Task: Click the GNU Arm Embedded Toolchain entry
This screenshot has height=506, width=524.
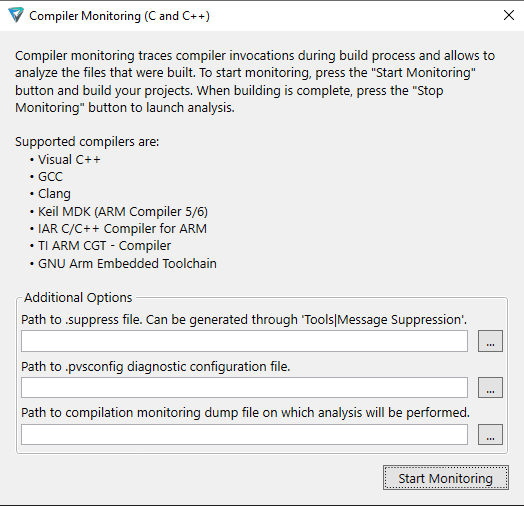Action: (x=127, y=263)
